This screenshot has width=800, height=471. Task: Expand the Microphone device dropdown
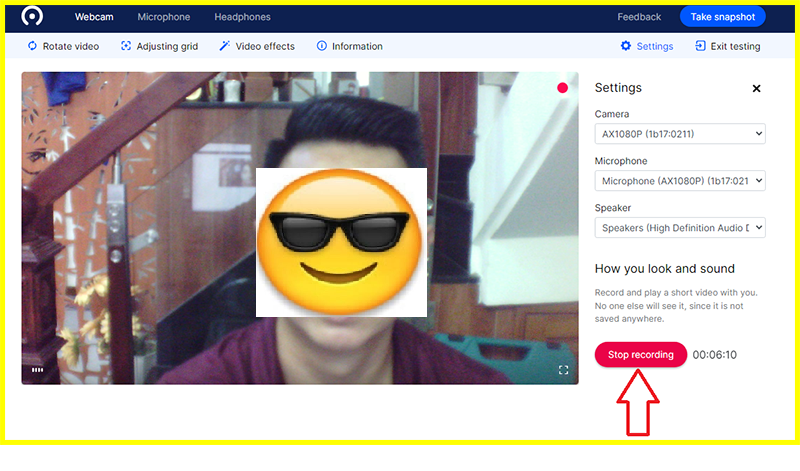pyautogui.click(x=680, y=181)
